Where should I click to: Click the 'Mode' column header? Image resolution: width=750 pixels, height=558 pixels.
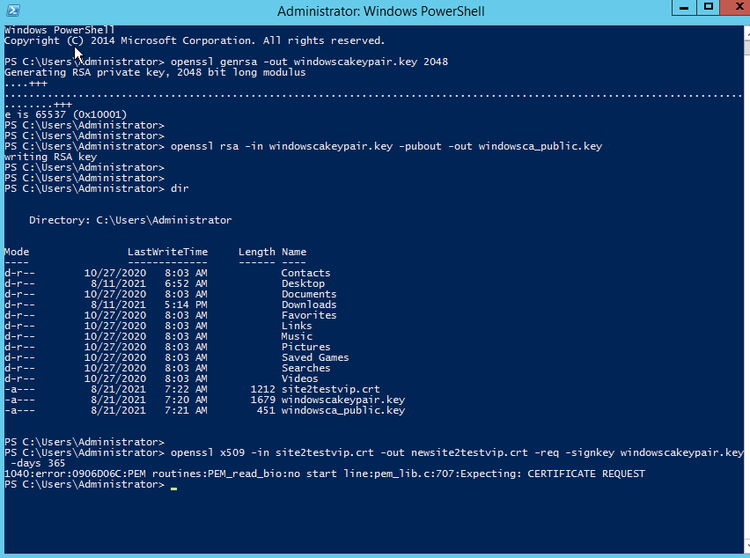point(17,252)
